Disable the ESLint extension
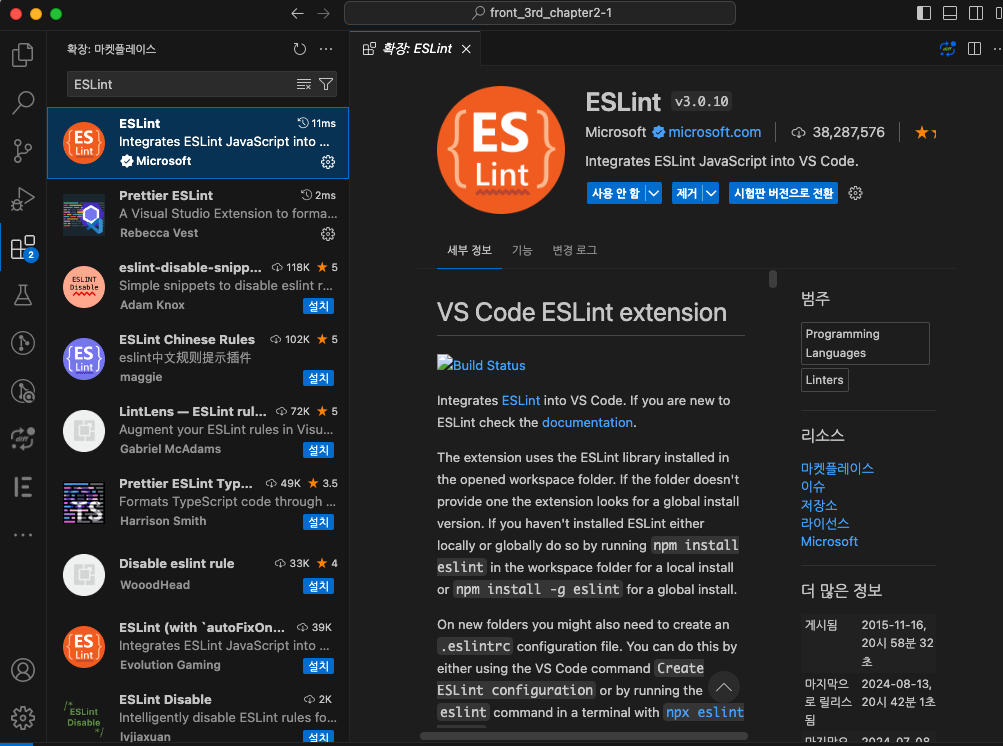Viewport: 1003px width, 746px height. click(615, 193)
